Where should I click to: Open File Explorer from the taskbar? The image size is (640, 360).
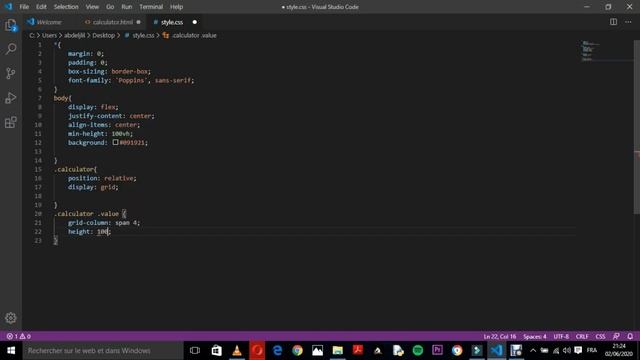pos(338,351)
